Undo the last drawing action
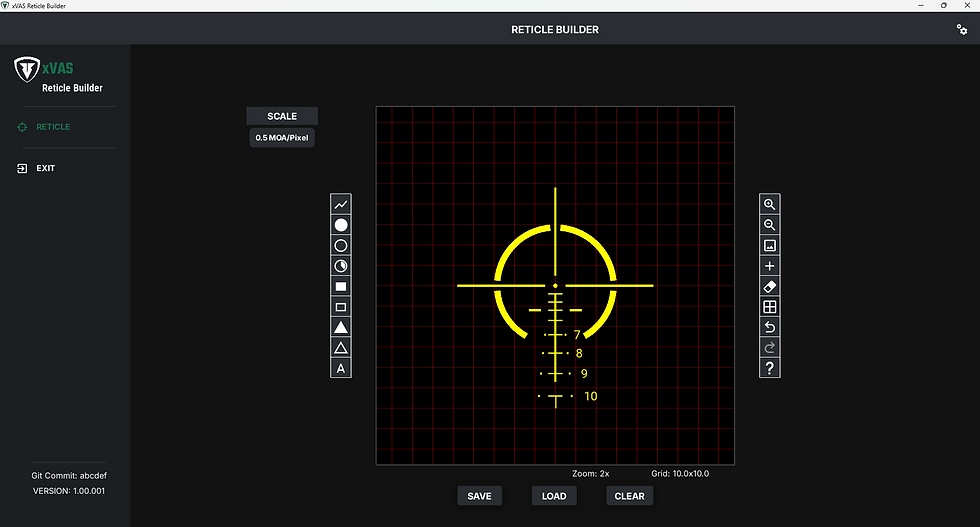 pos(769,328)
